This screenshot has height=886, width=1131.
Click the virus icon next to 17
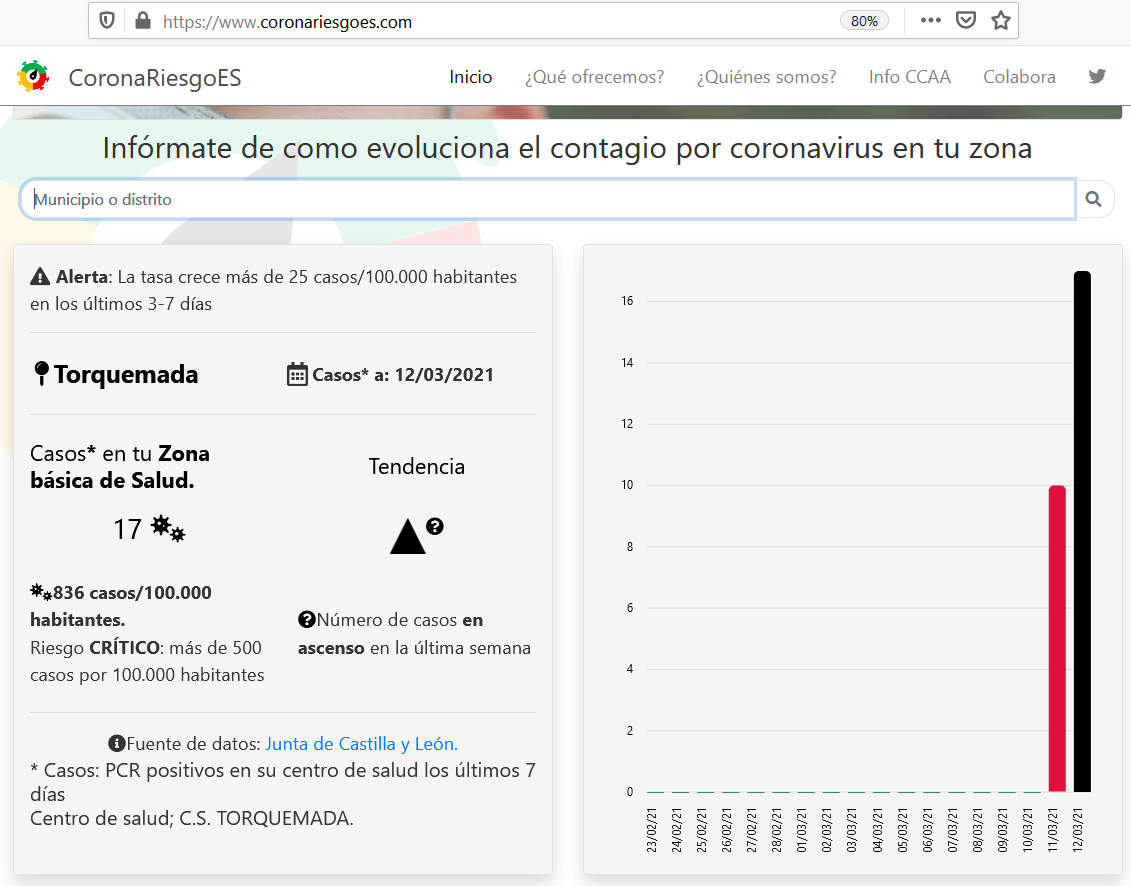point(168,529)
